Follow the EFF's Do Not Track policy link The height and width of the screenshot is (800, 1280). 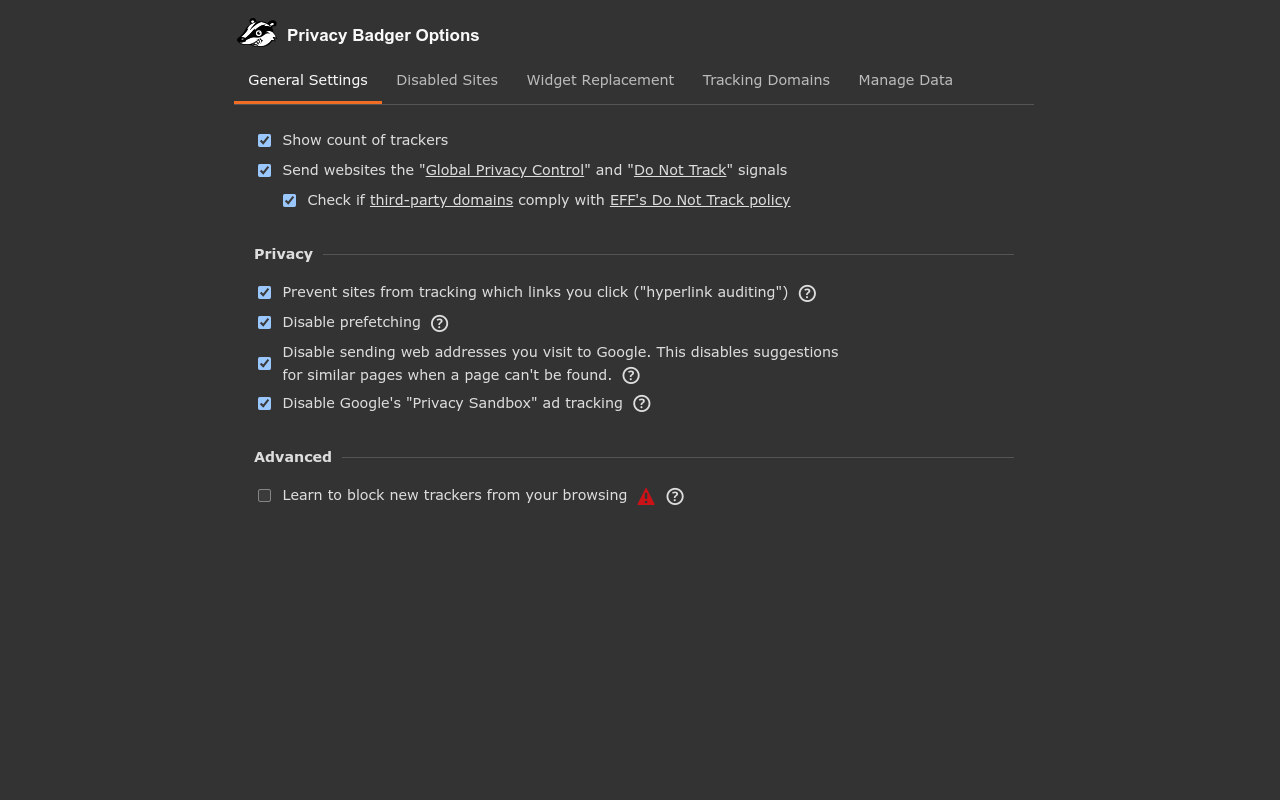tap(699, 200)
